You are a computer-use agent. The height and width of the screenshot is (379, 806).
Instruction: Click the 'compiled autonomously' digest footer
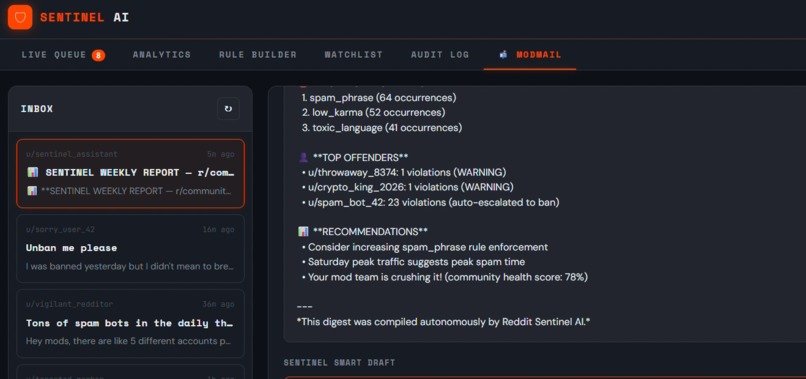pyautogui.click(x=444, y=322)
